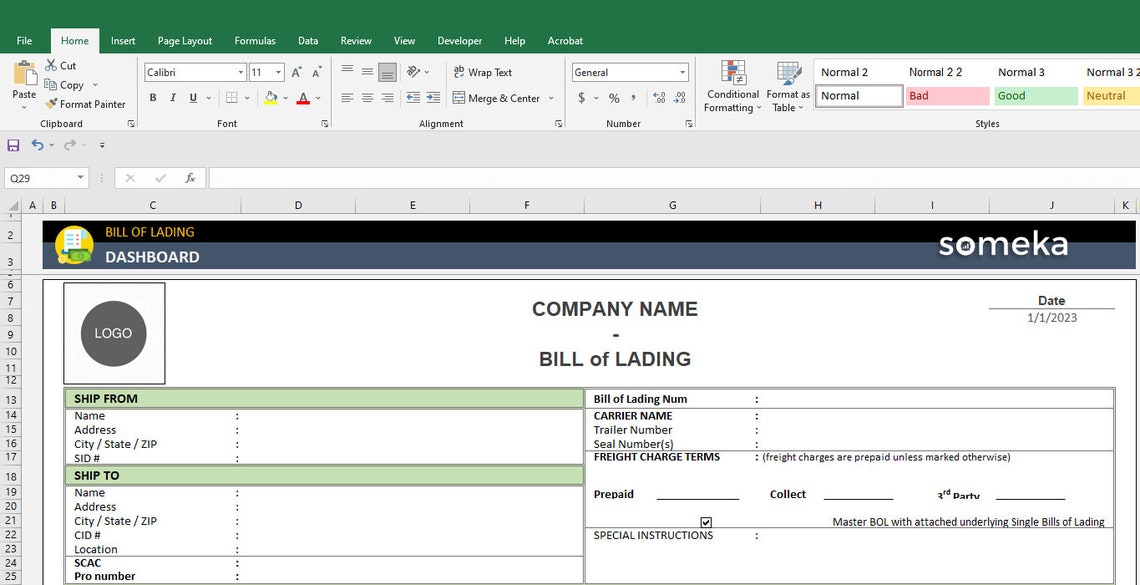Click the Format as Table button
Screen dimensions: 1140x585
(x=787, y=85)
